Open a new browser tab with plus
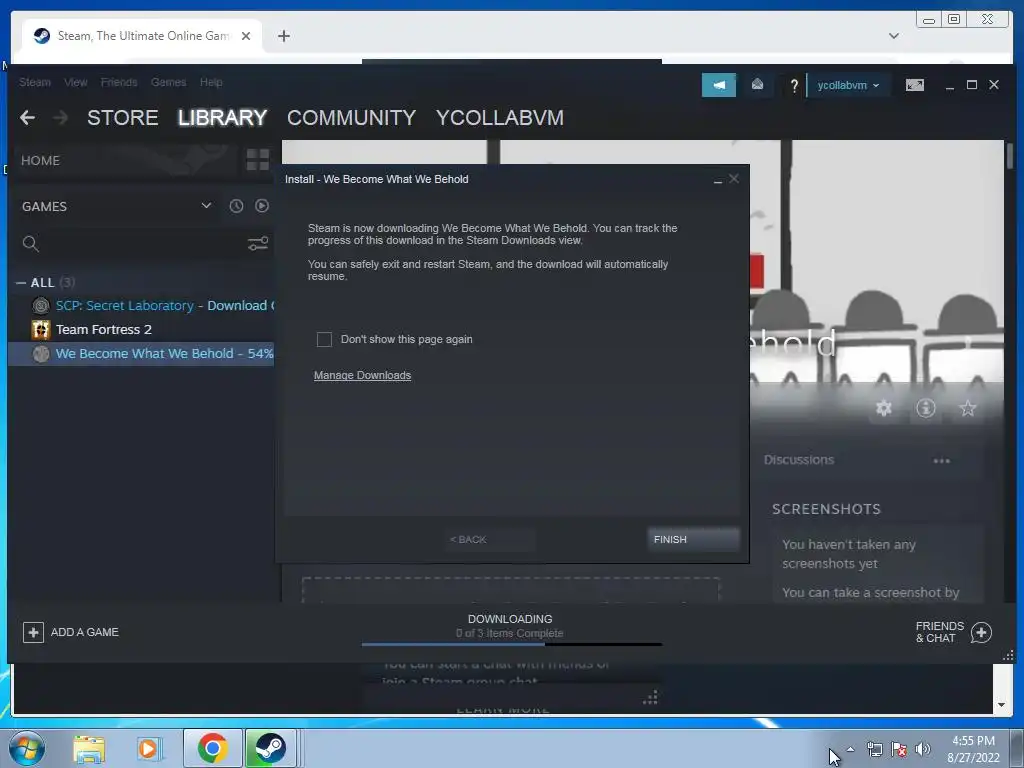Screen dimensions: 1024x768 click(x=283, y=36)
